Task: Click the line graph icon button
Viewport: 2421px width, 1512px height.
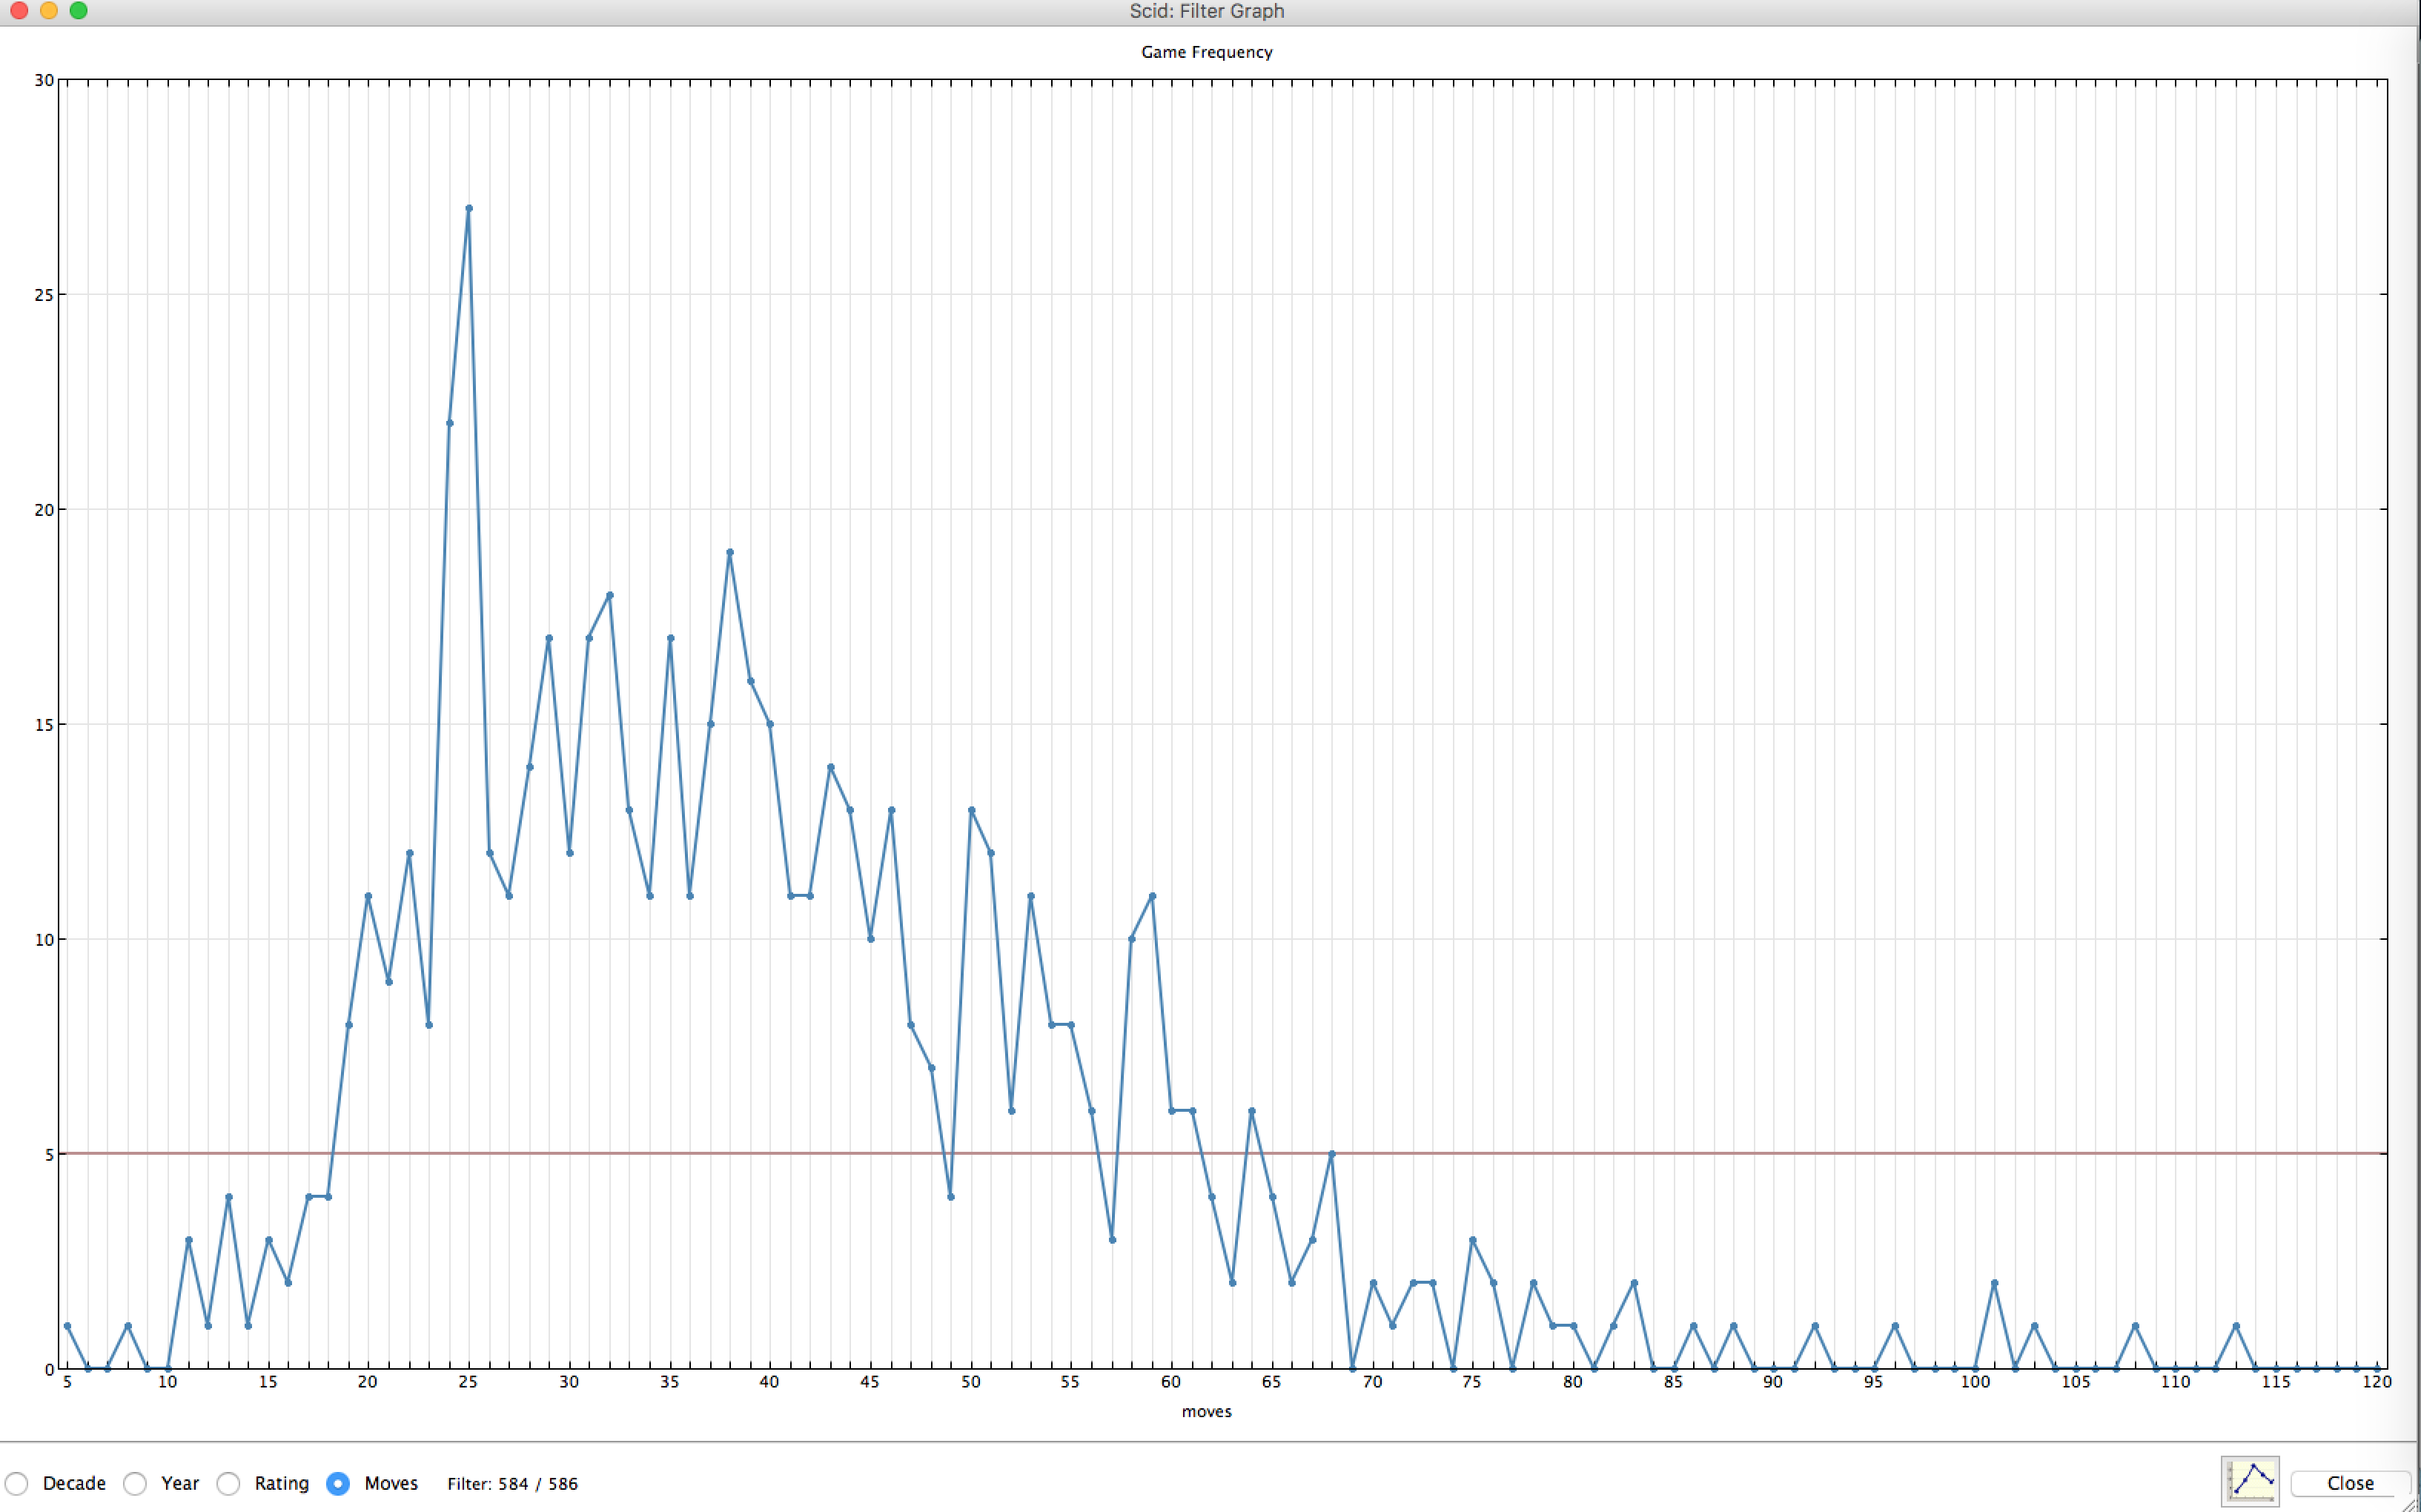Action: click(x=2250, y=1481)
